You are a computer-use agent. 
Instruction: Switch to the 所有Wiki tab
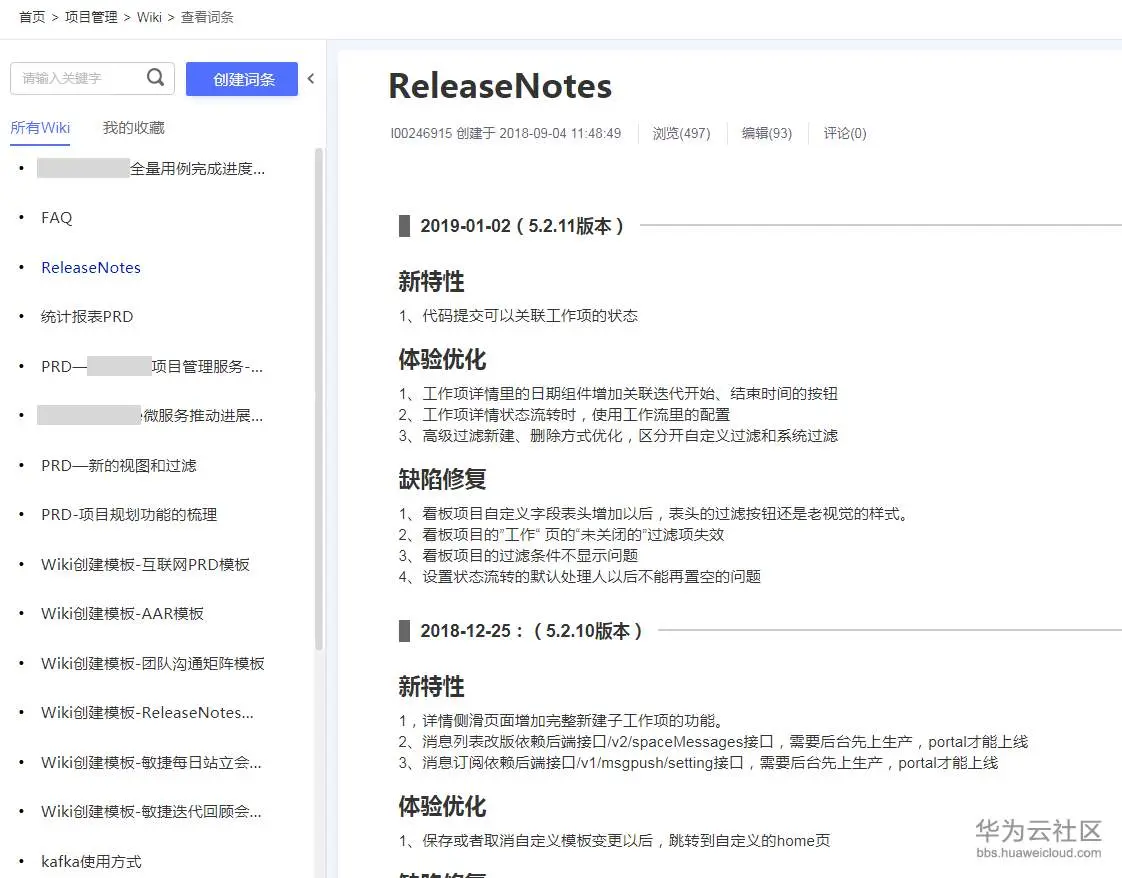click(40, 128)
